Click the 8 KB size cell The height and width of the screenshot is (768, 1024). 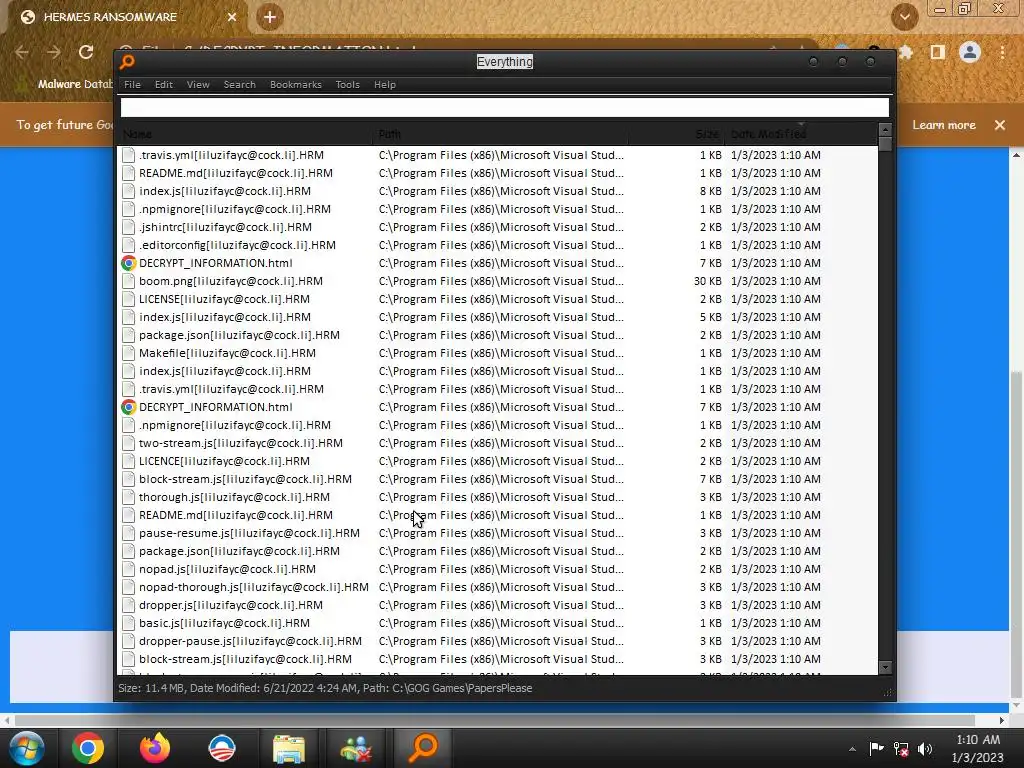[x=711, y=191]
